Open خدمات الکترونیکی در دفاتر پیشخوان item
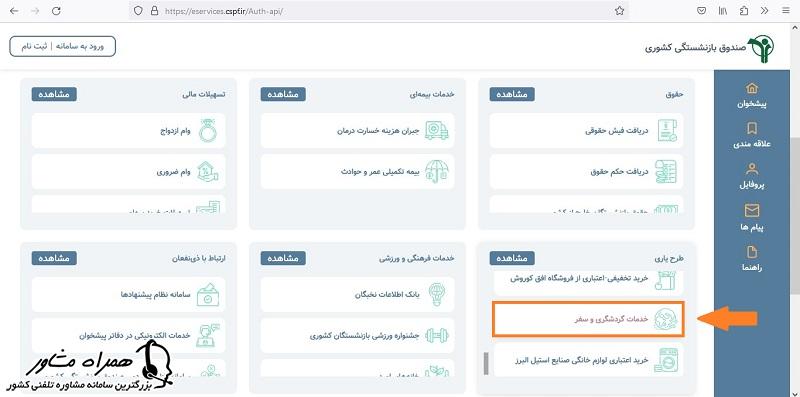The height and width of the screenshot is (397, 800). click(129, 336)
